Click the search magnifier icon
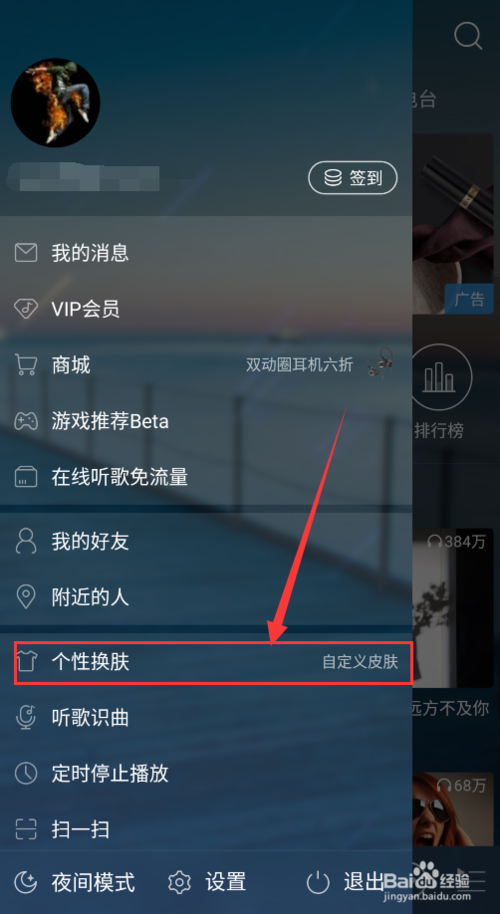The width and height of the screenshot is (500, 914). pos(467,36)
